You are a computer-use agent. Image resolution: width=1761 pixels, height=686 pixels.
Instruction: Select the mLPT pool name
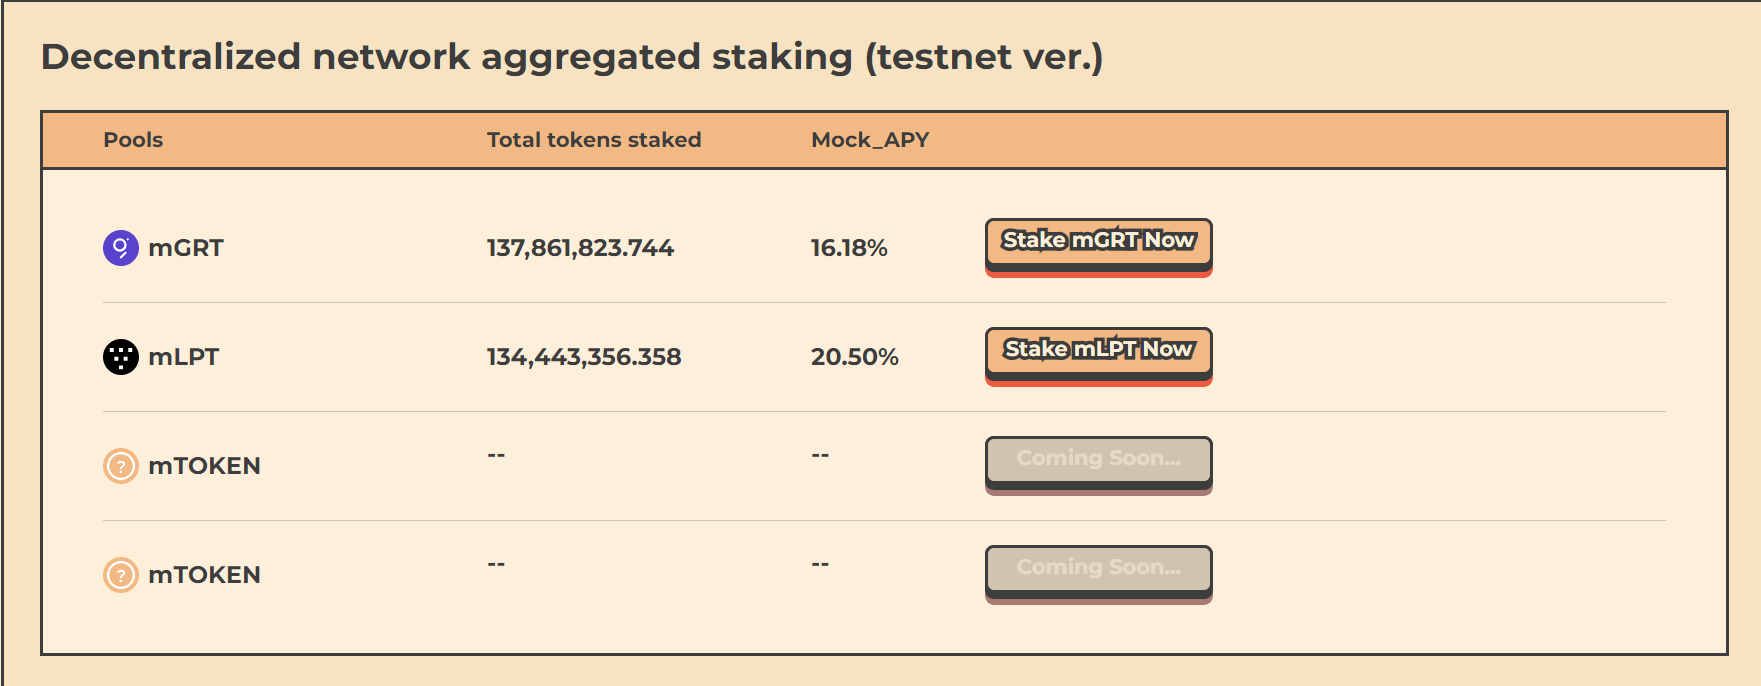[184, 357]
